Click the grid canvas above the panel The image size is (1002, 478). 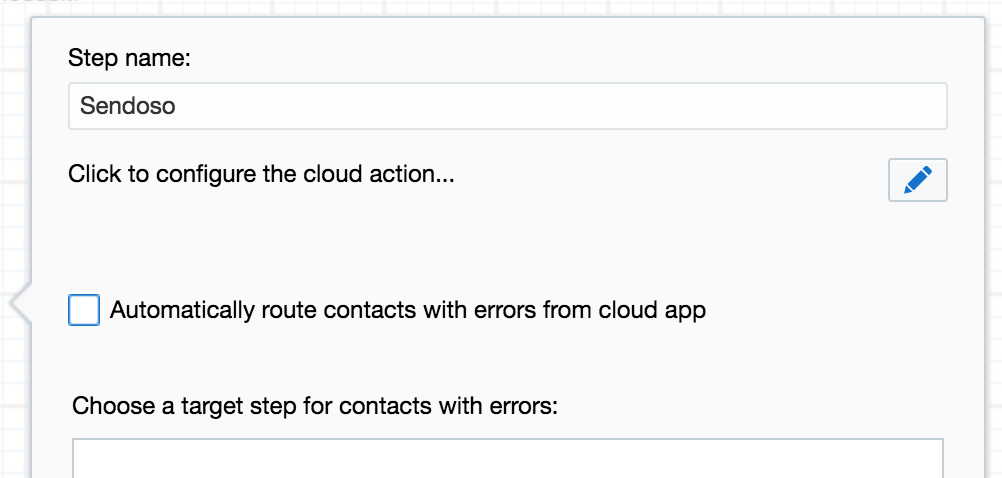500,7
